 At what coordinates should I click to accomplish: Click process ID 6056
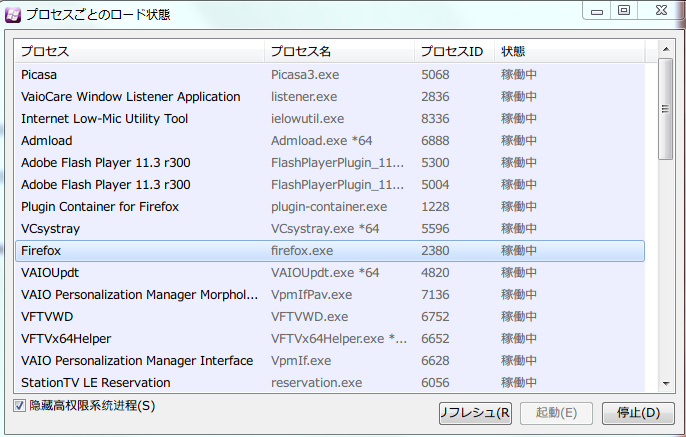[435, 382]
